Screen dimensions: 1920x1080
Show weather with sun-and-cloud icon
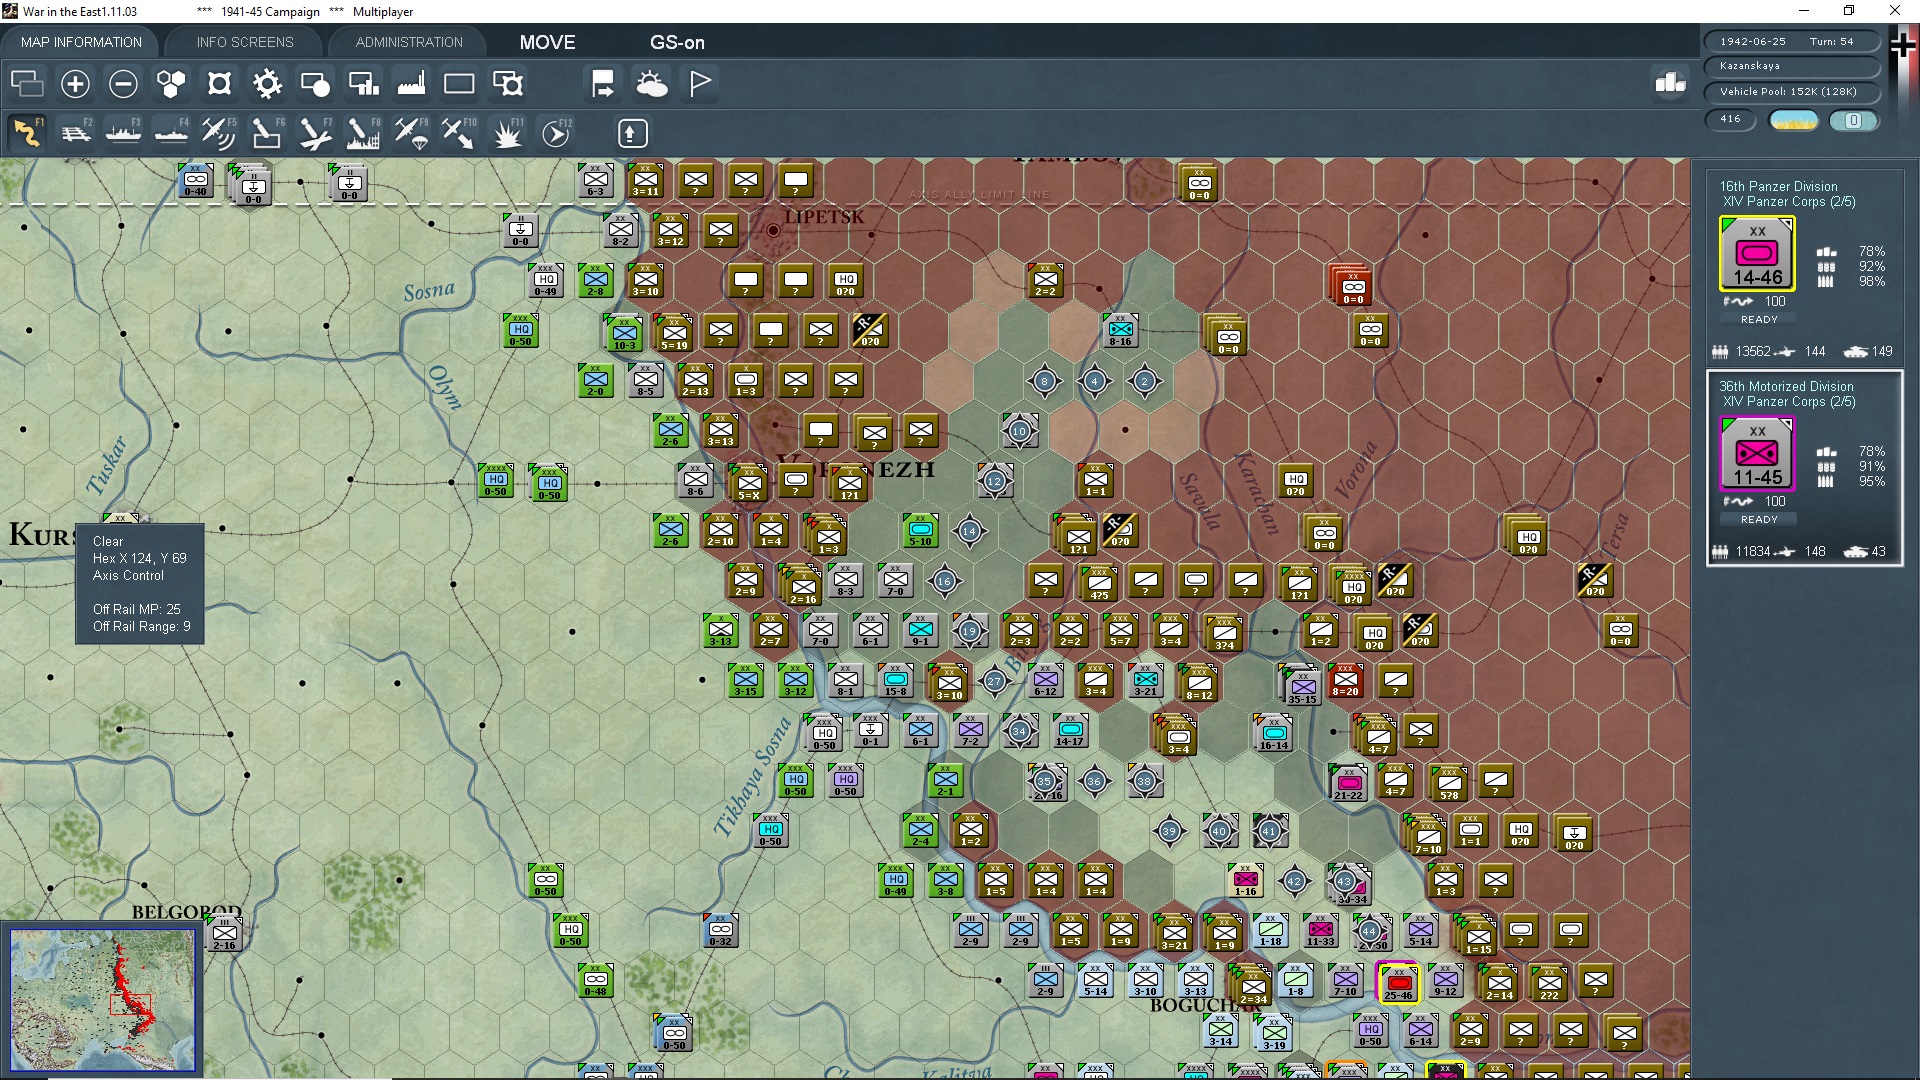point(652,84)
